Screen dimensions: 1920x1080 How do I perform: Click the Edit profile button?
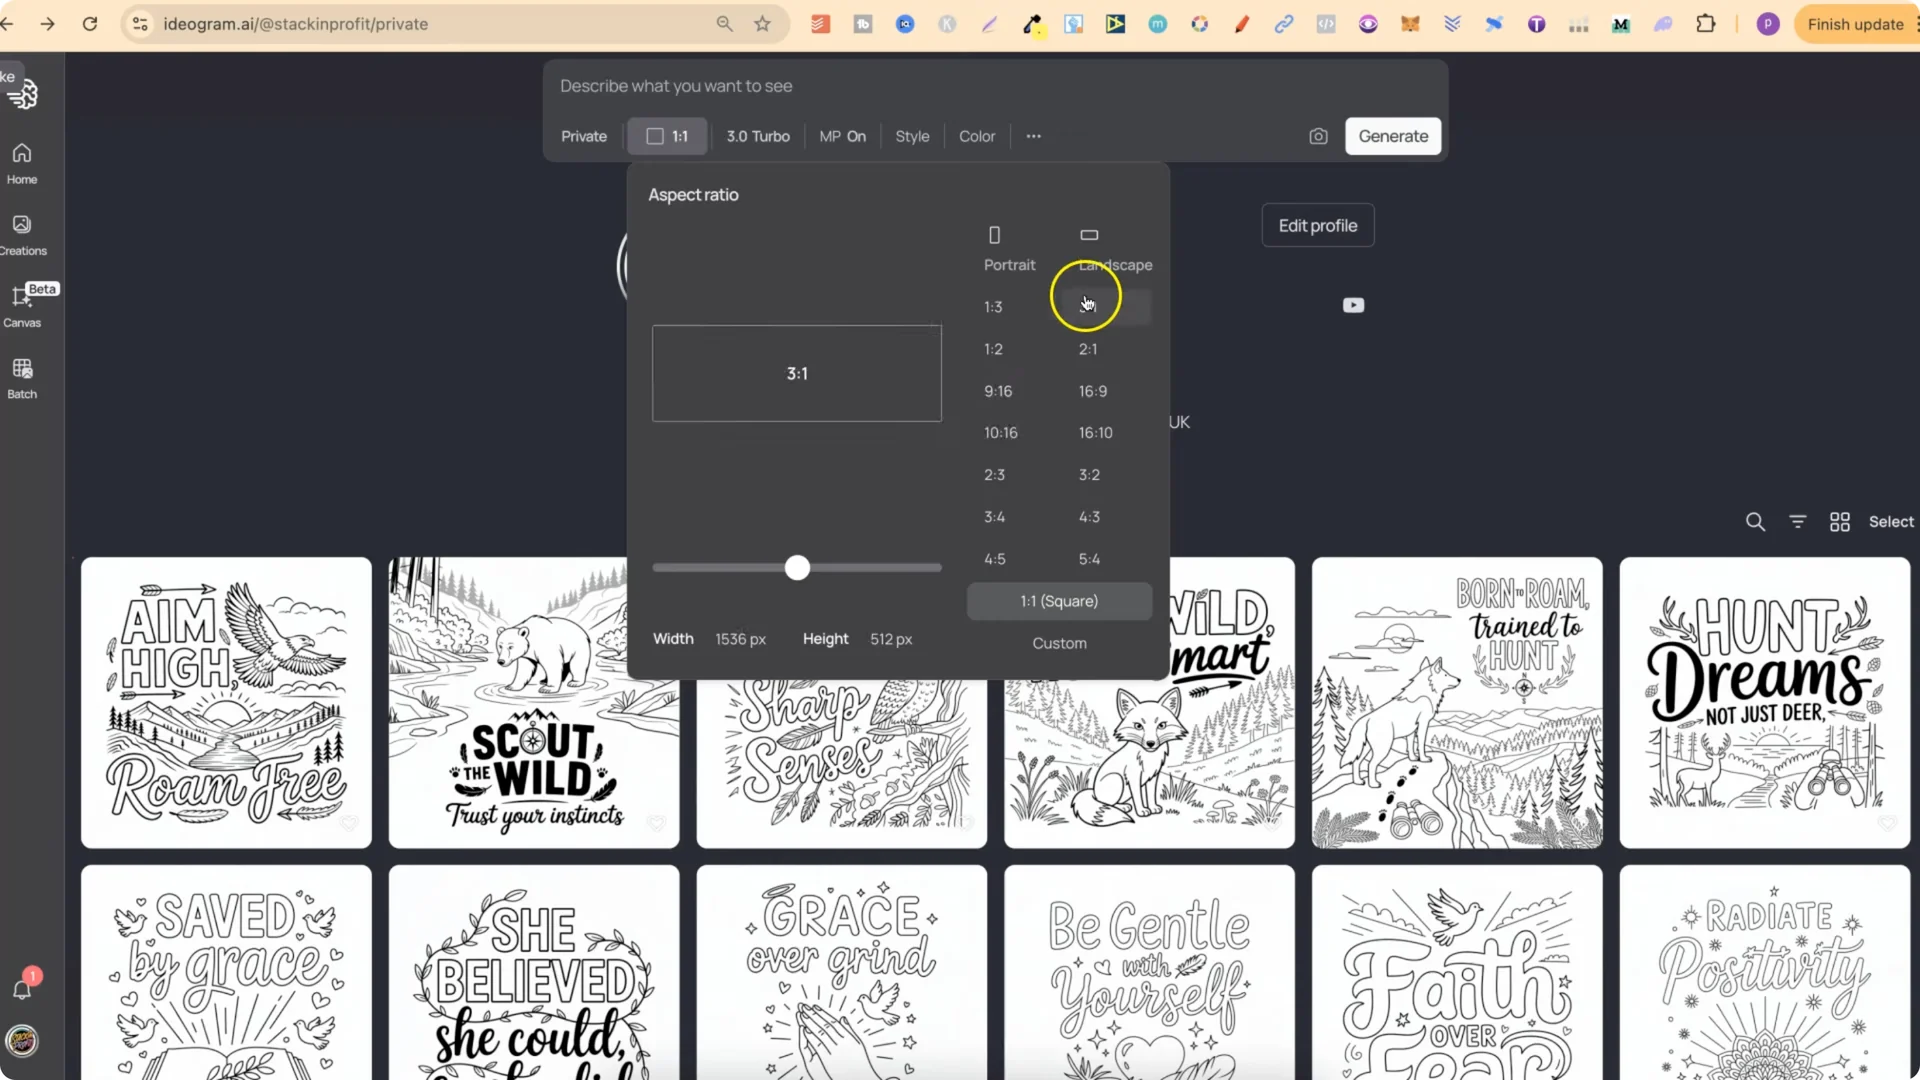1317,225
